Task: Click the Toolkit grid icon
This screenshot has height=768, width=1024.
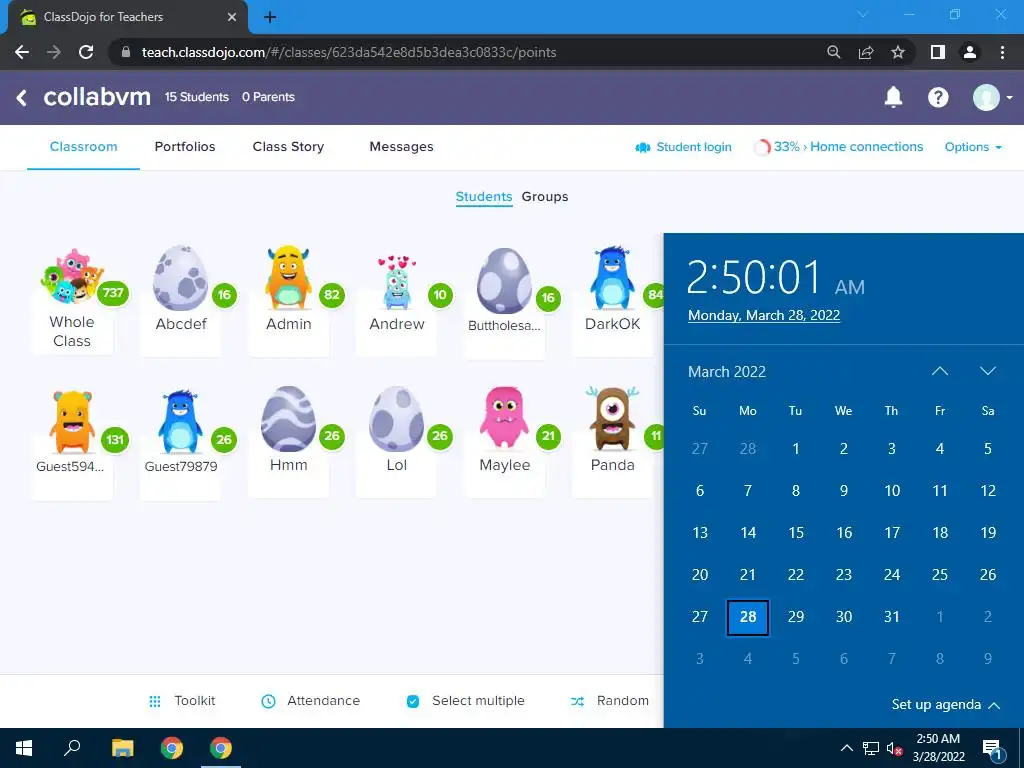Action: (155, 701)
